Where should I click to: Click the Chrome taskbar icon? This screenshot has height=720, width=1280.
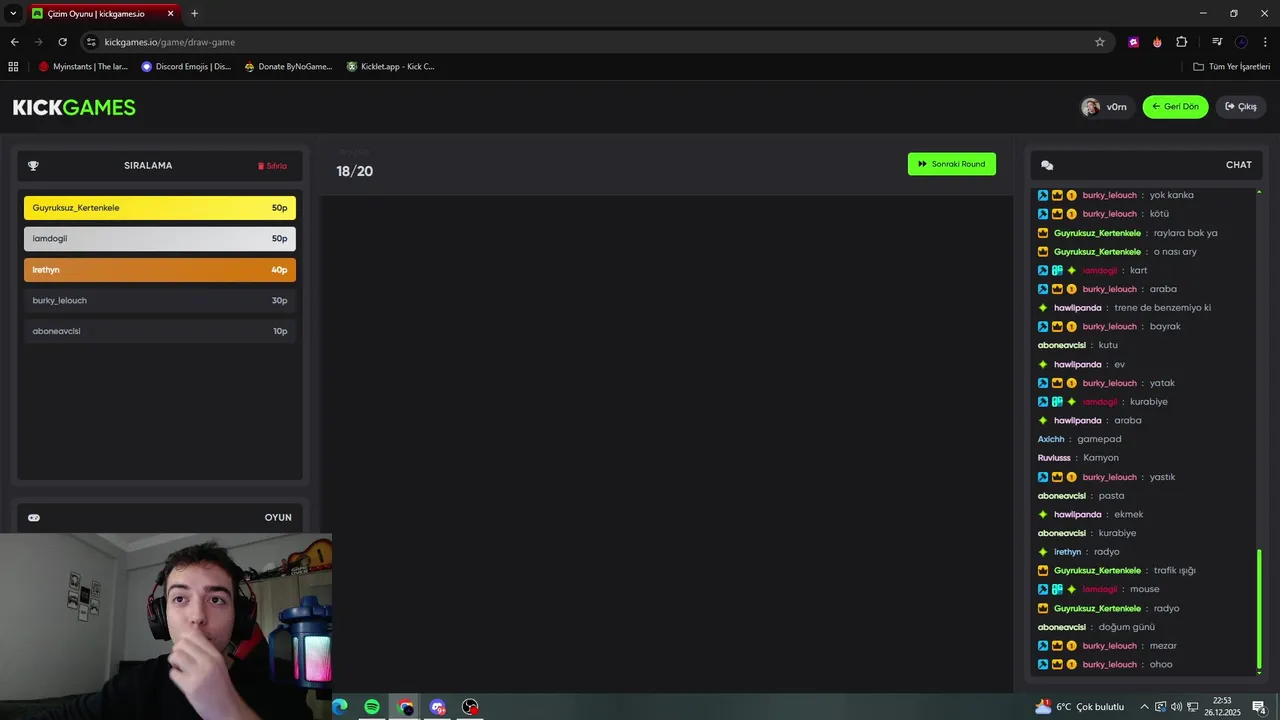tap(405, 707)
